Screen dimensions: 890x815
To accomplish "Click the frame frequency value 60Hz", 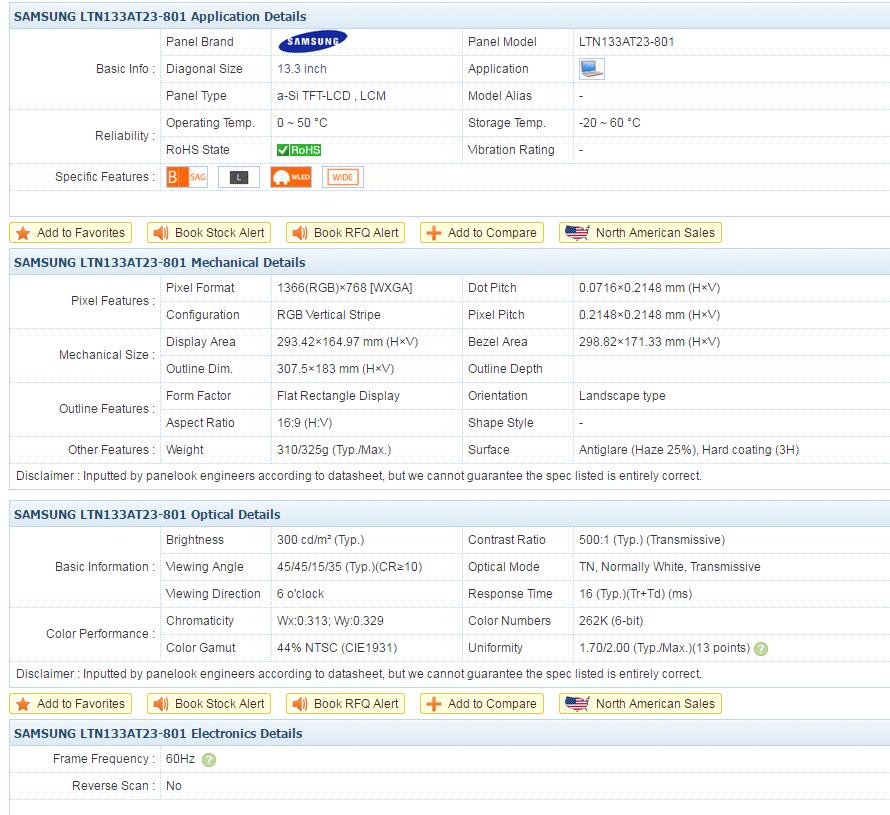I will pyautogui.click(x=180, y=759).
